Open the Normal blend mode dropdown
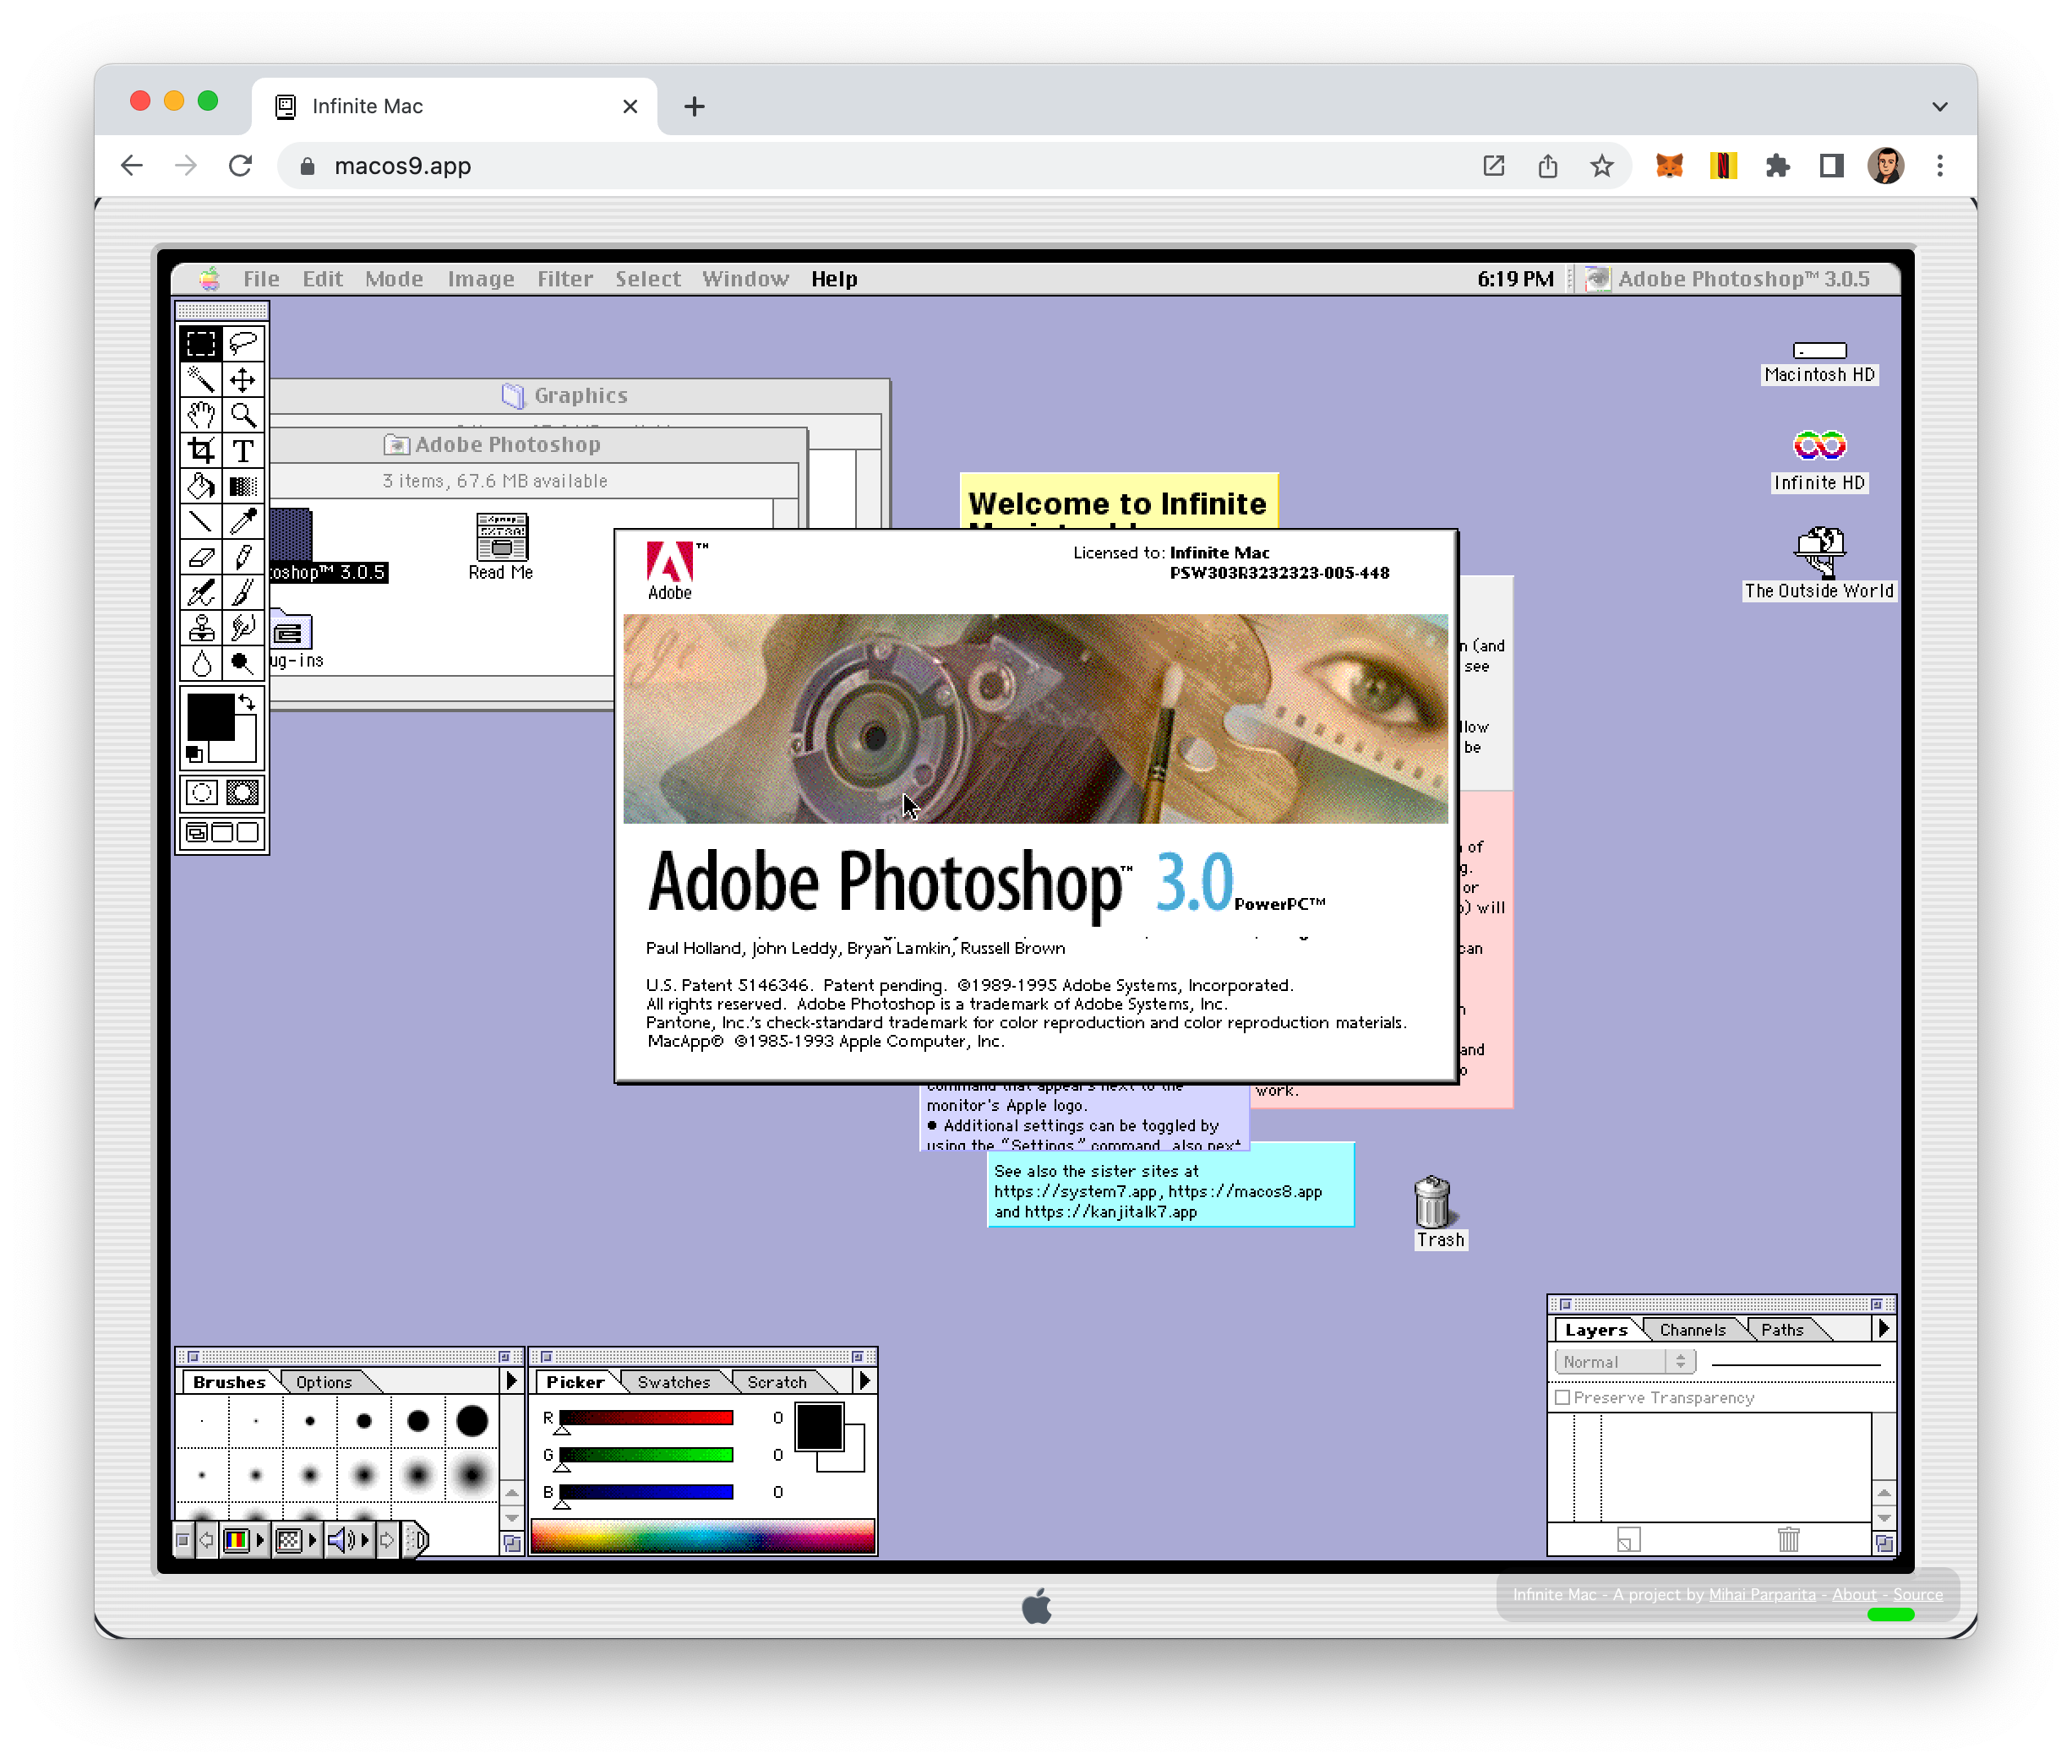The image size is (2072, 1764). click(1624, 1362)
